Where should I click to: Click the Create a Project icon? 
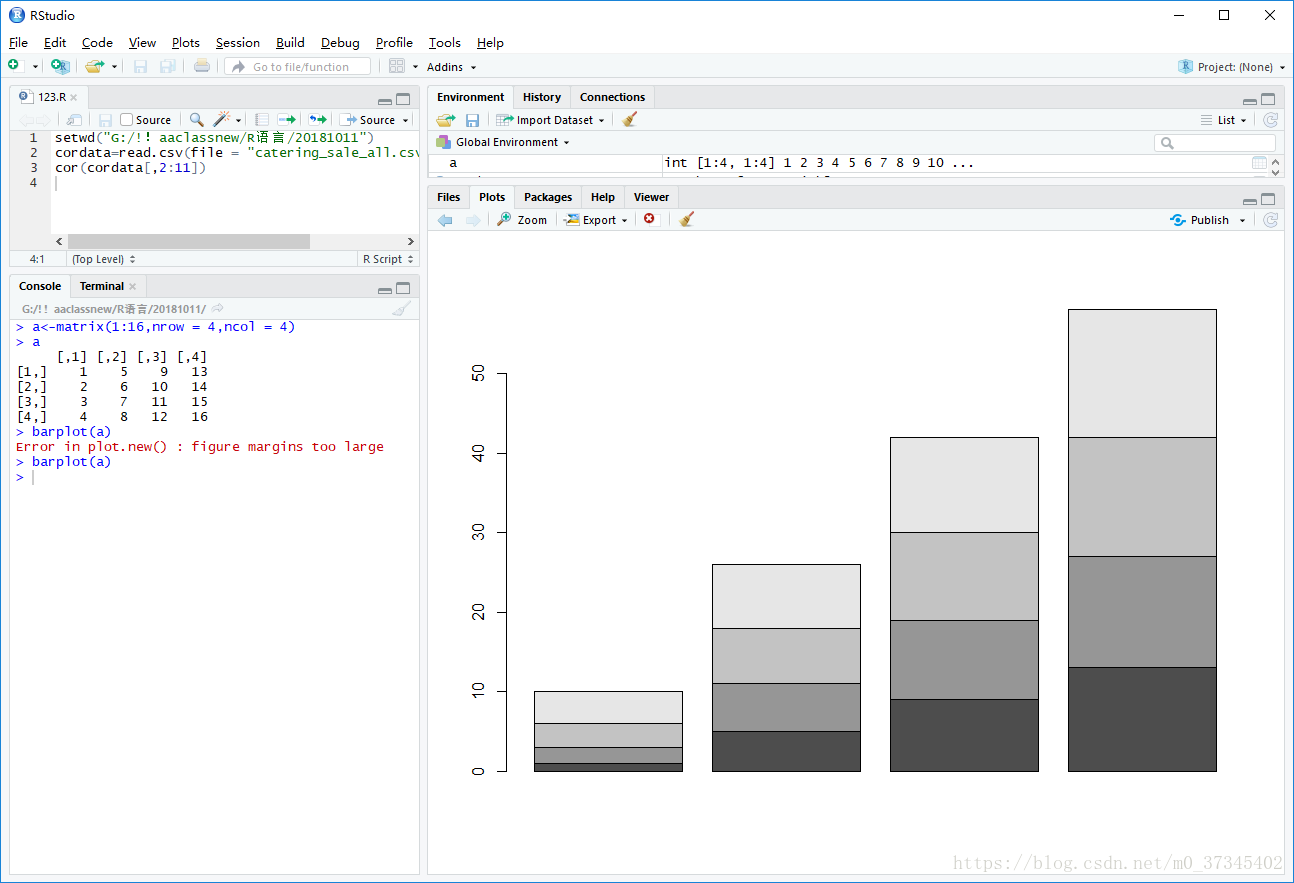(60, 66)
